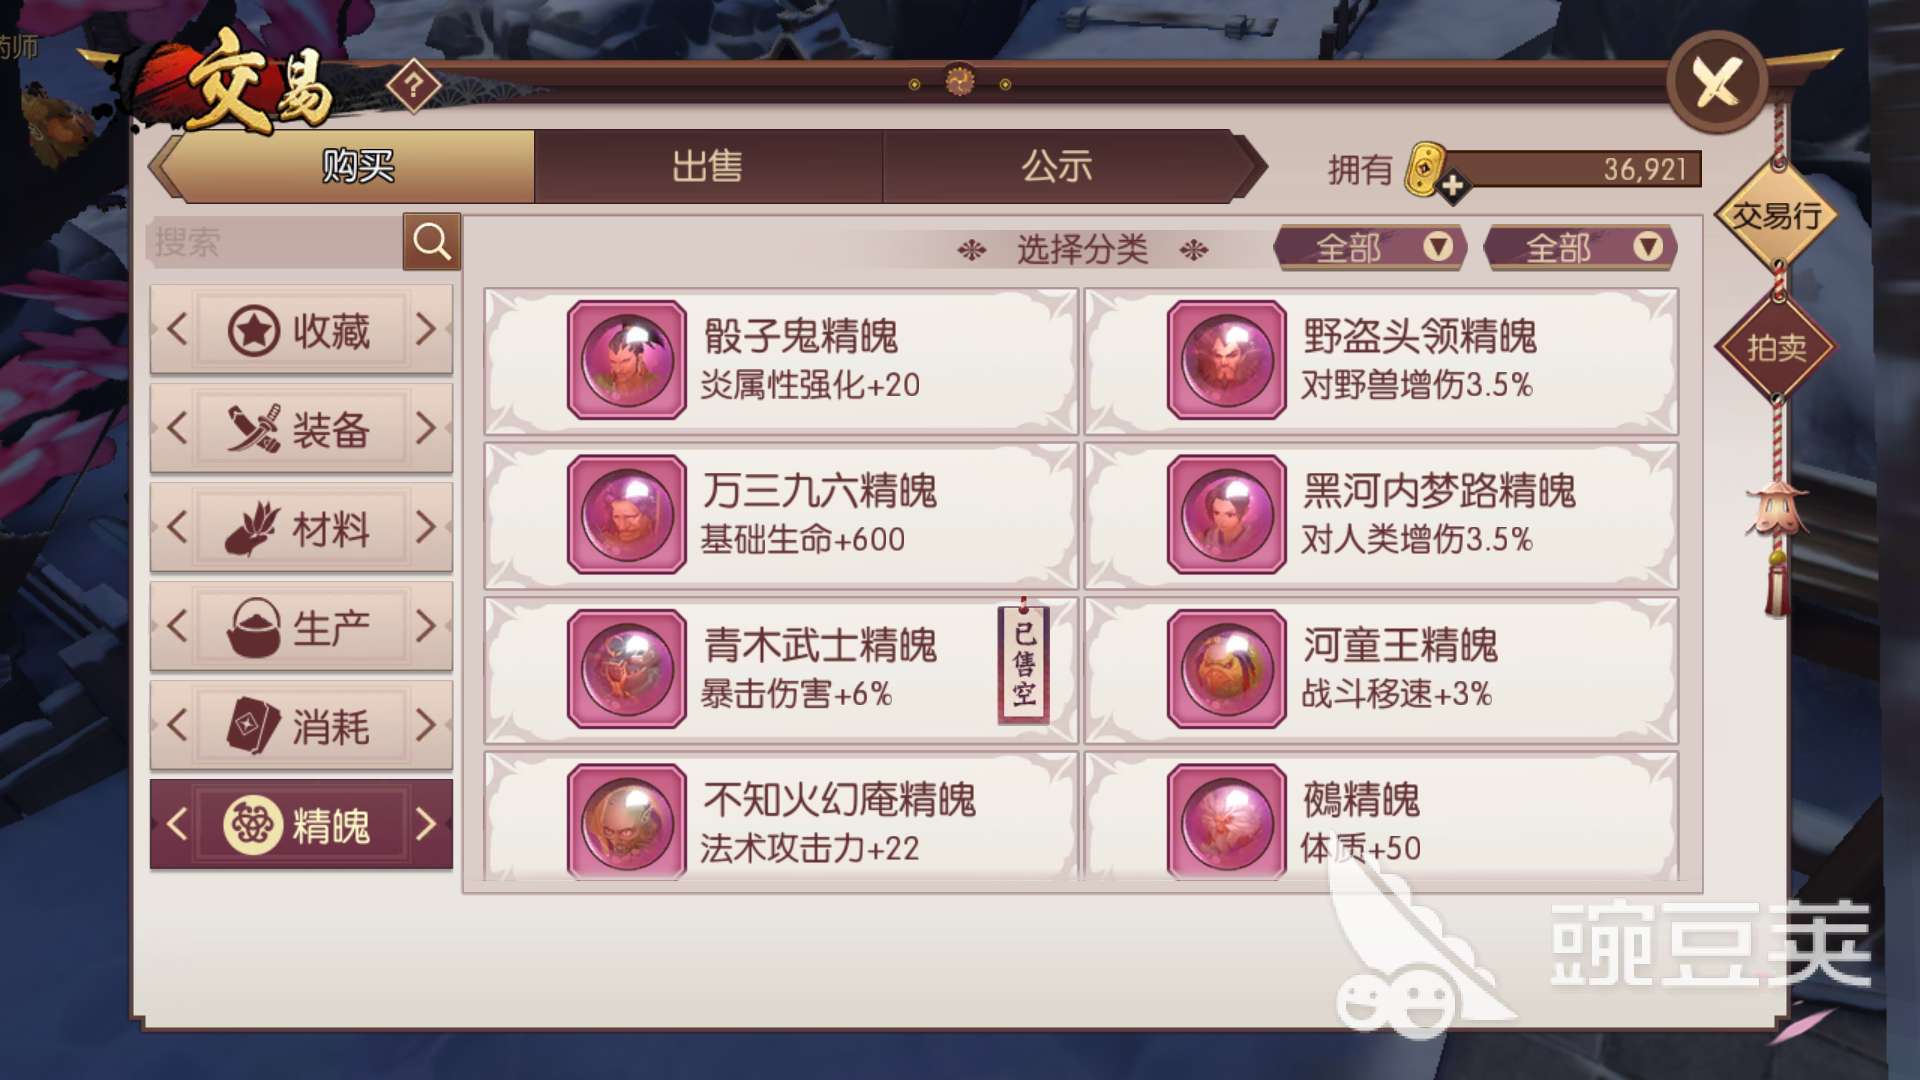Open the second 全部 filter dropdown
Viewport: 1920px width, 1080px height.
pos(1581,247)
